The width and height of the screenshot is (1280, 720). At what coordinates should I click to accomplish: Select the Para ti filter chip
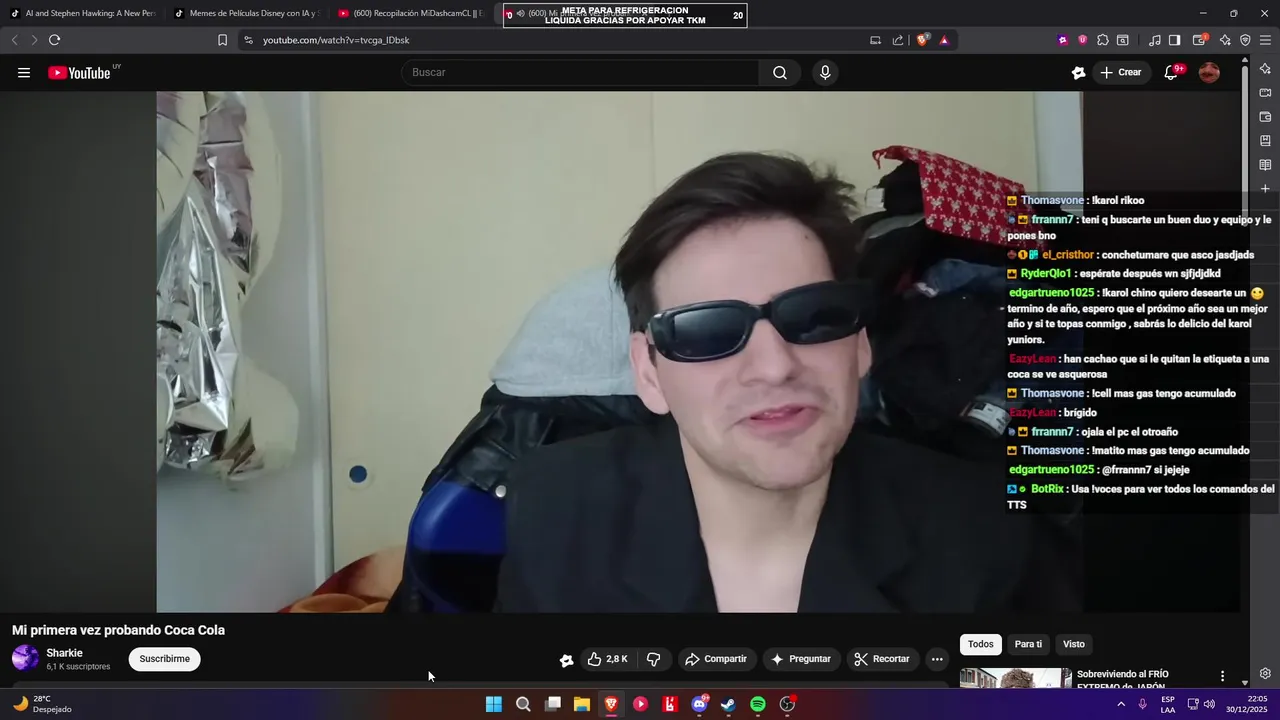[x=1028, y=644]
